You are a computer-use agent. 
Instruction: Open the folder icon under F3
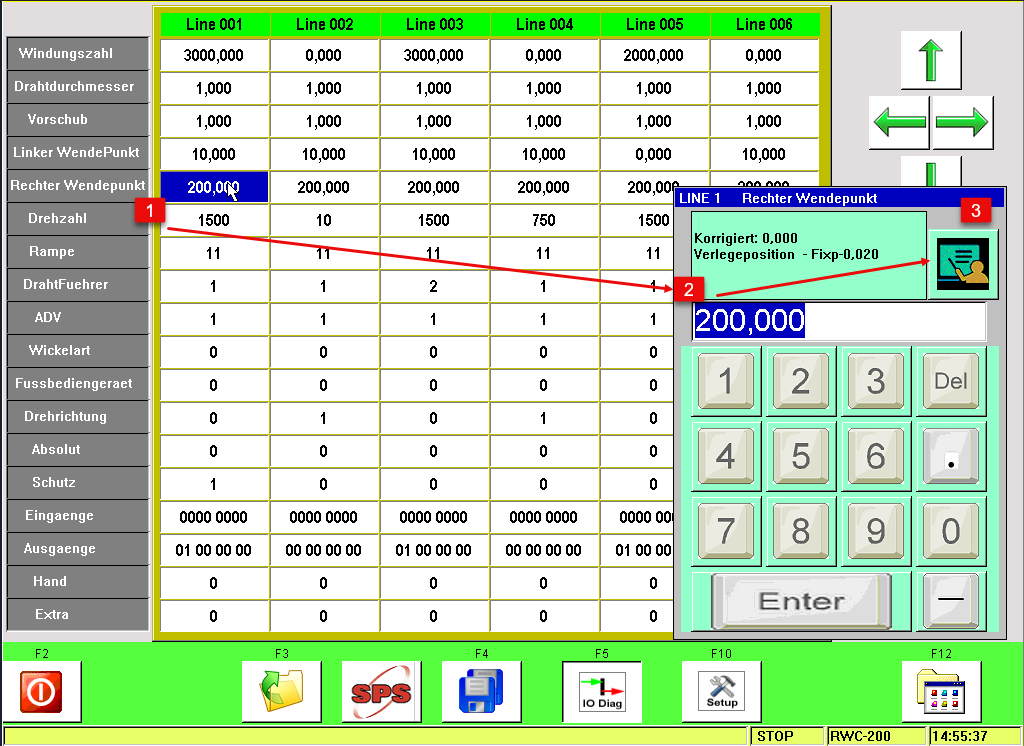point(281,691)
